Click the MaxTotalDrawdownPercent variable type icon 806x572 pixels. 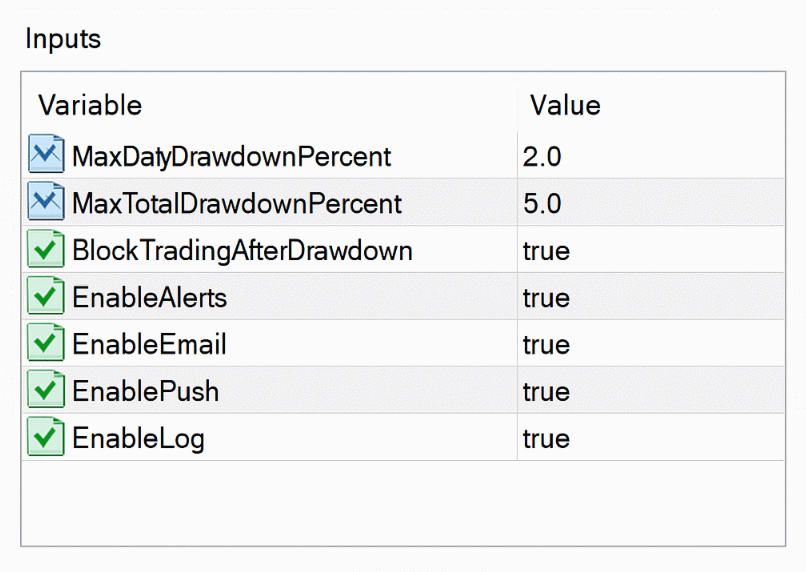tap(46, 203)
